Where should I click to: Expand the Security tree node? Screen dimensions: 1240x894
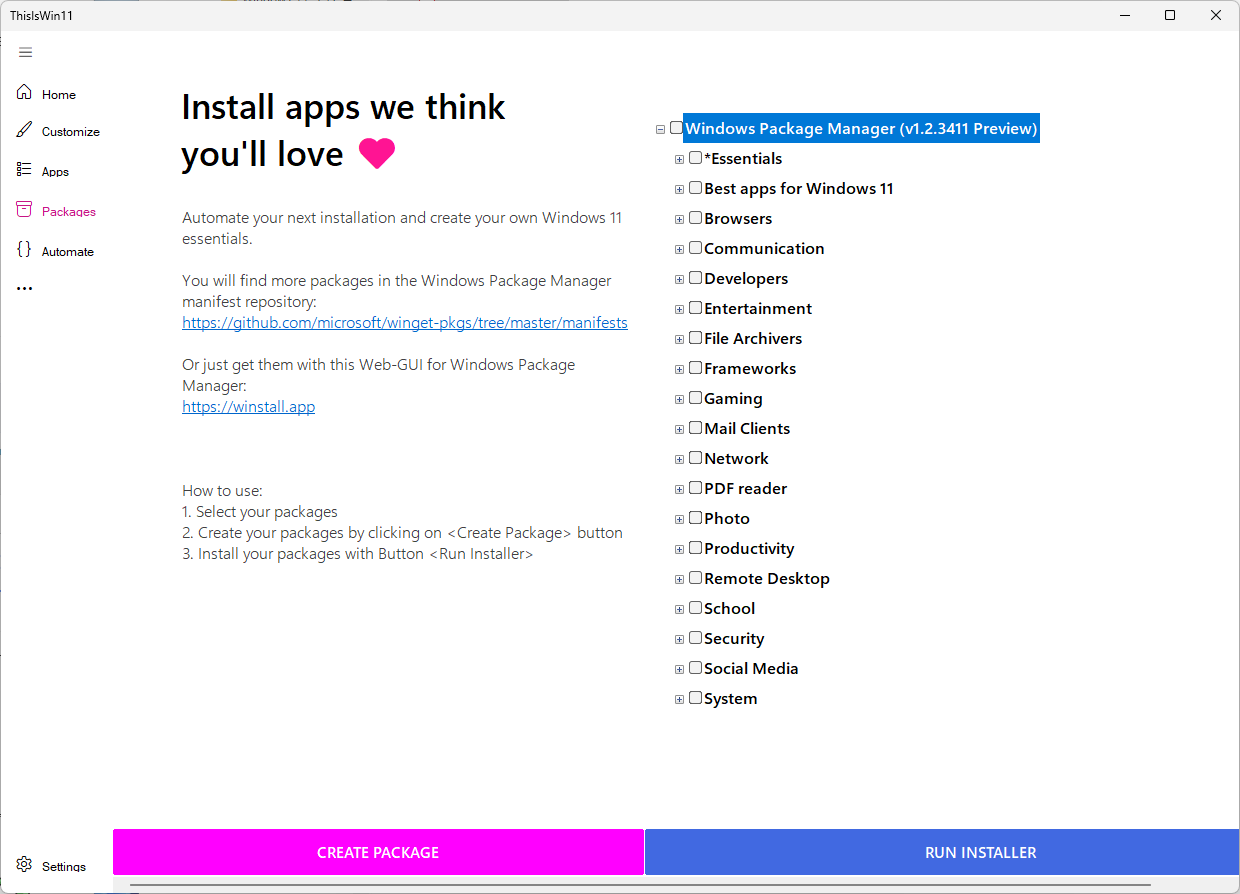(x=680, y=639)
